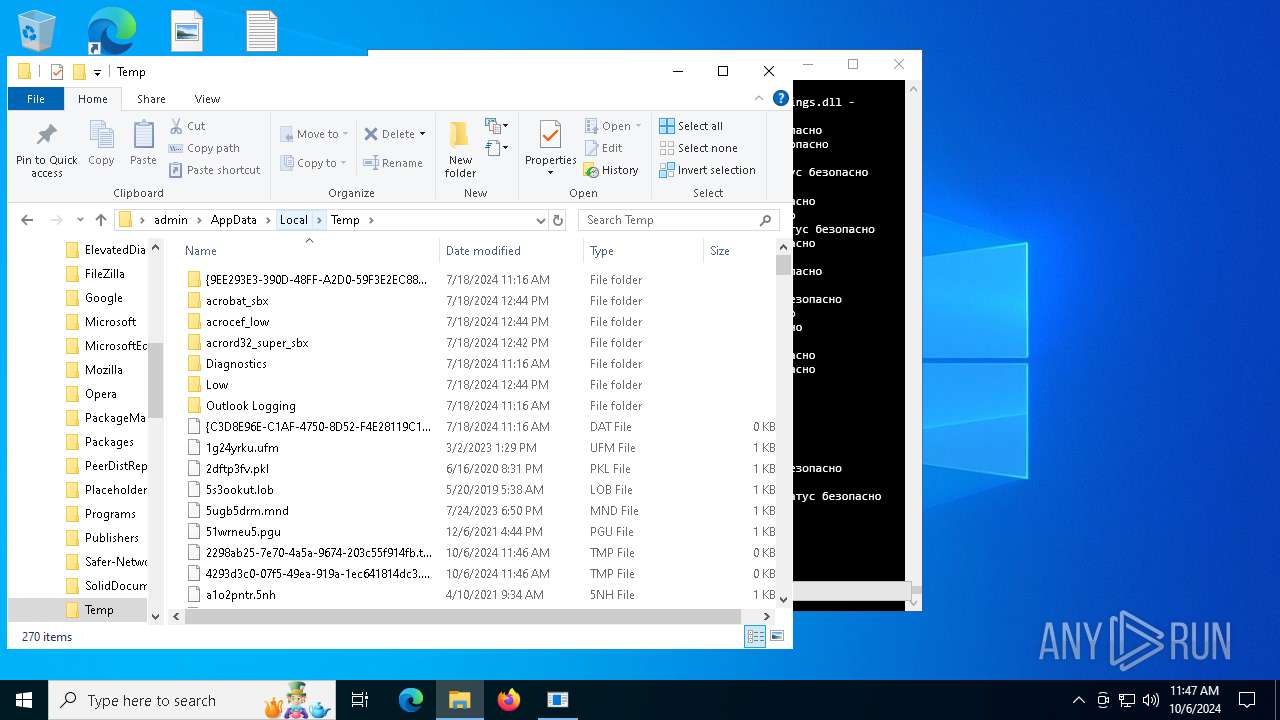Click admin in the address breadcrumb
1280x720 pixels.
(x=171, y=220)
